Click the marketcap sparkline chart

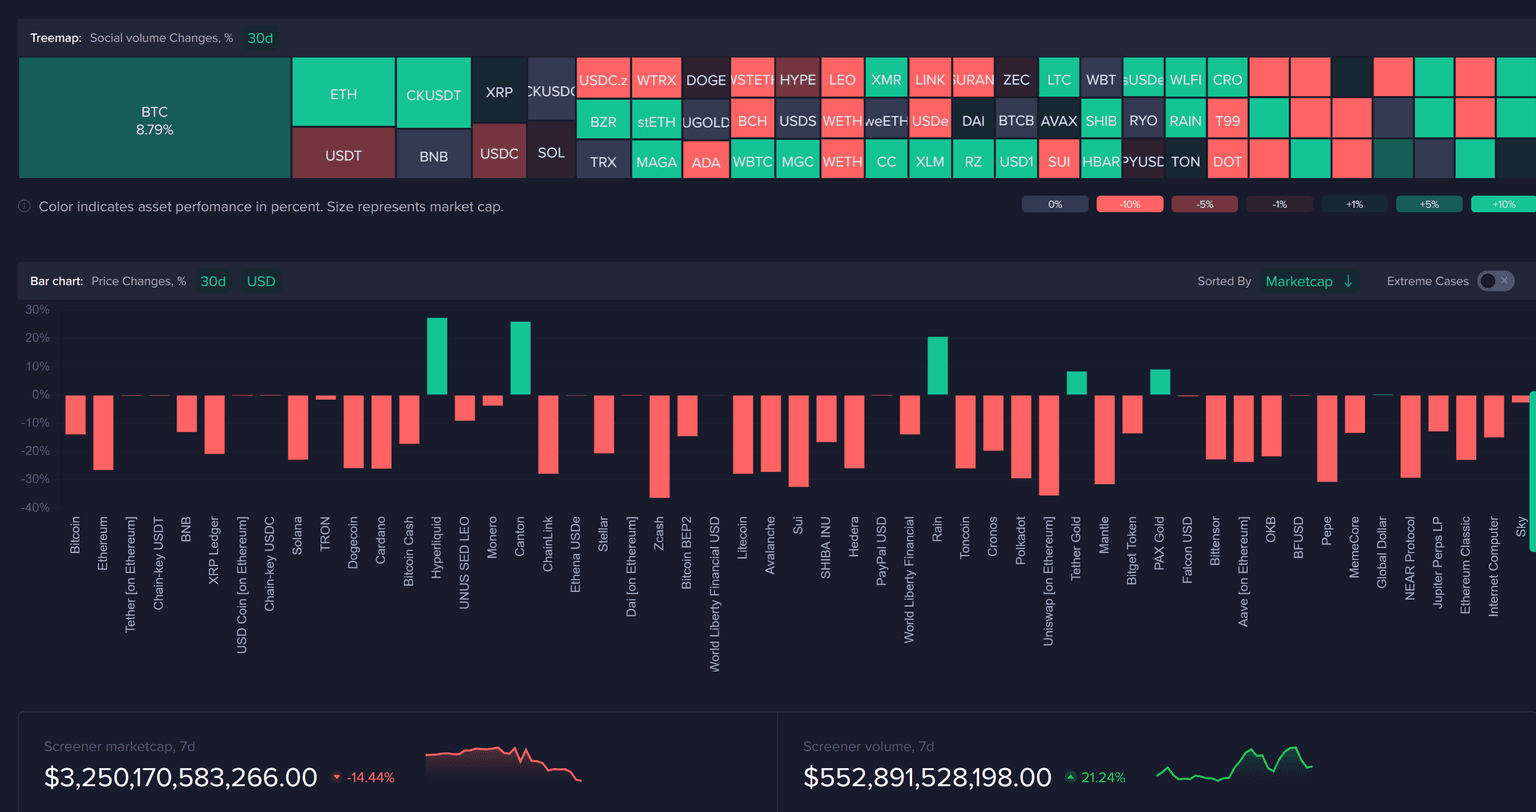point(503,764)
